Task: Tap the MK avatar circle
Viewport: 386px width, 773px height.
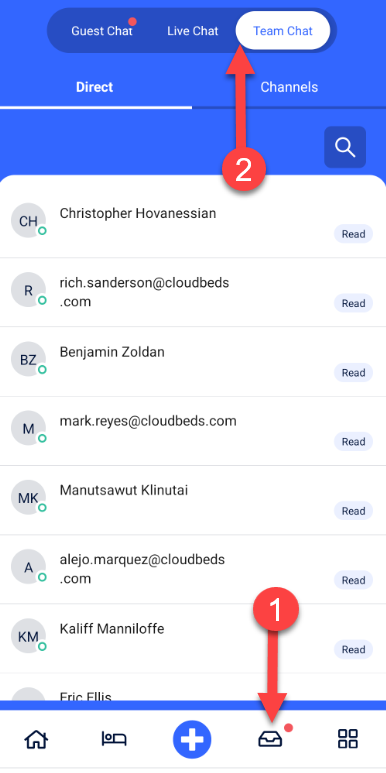Action: pyautogui.click(x=28, y=498)
